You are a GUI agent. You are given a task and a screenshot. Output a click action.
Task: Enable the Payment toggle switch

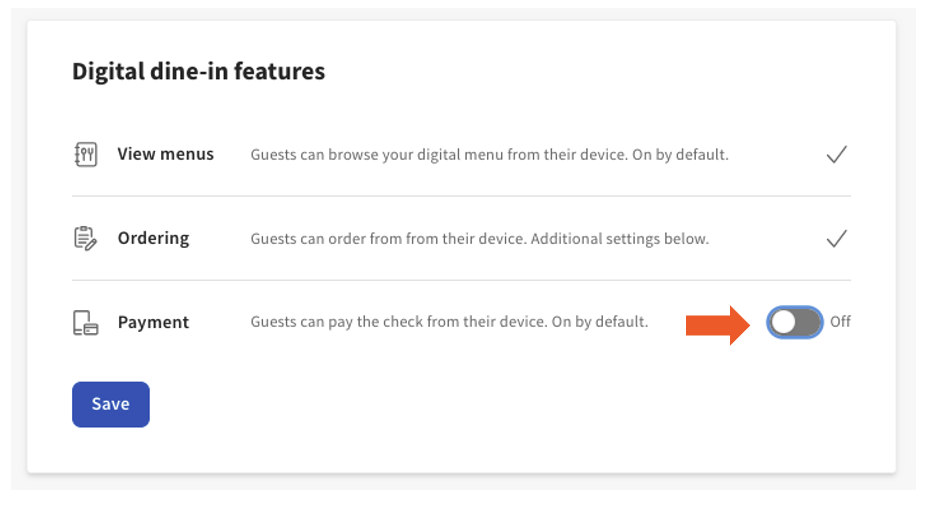pos(795,322)
